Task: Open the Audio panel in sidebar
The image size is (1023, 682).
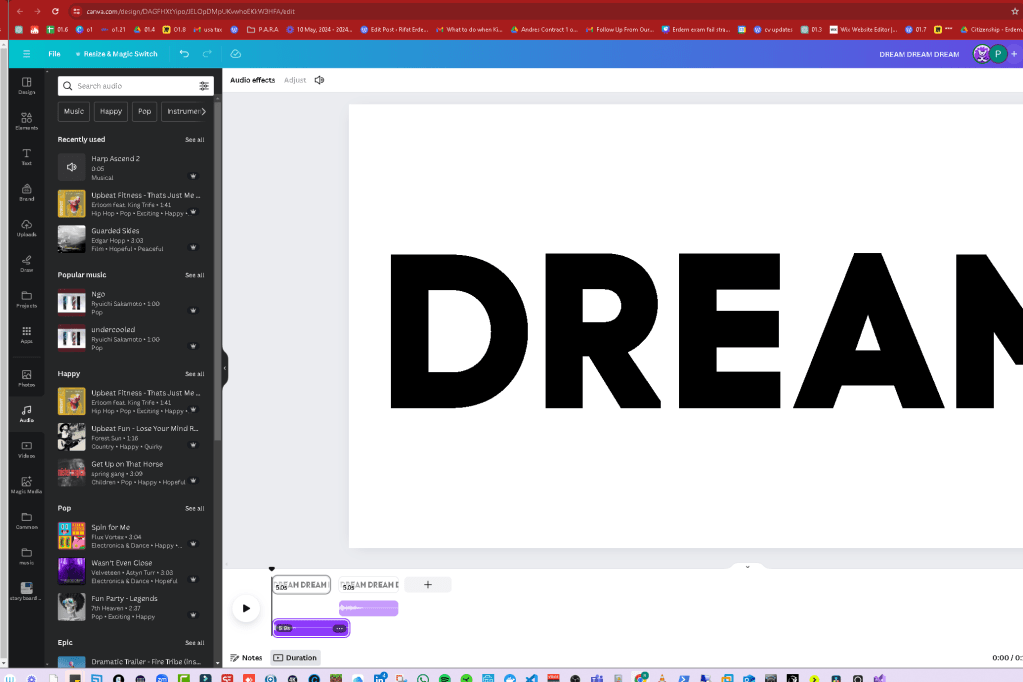Action: point(26,414)
